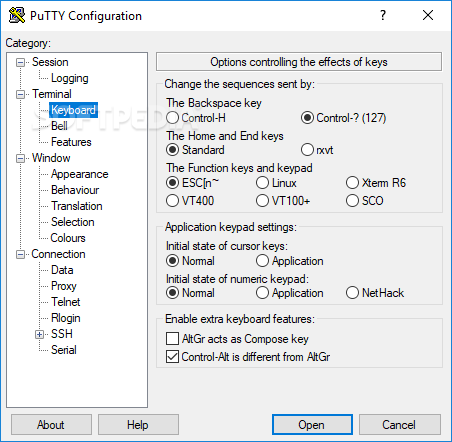Click the Open button
Screen dimensions: 452x442
pos(312,425)
